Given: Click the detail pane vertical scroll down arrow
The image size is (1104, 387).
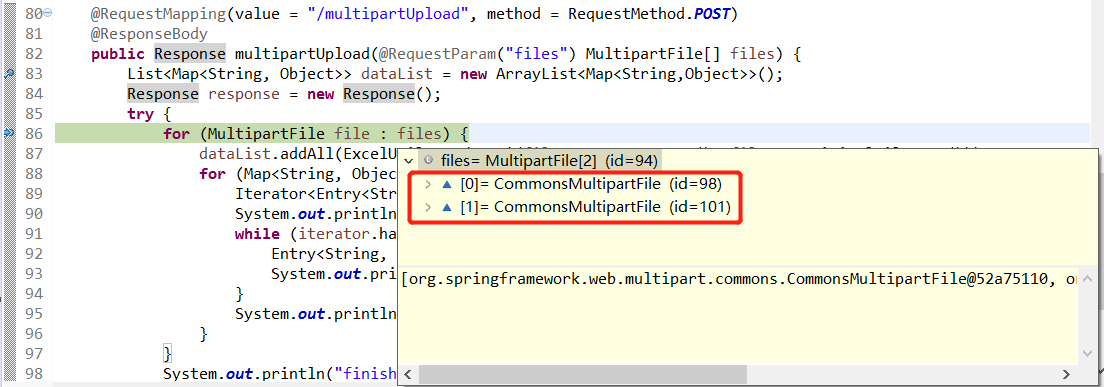Looking at the screenshot, I should coord(1087,354).
